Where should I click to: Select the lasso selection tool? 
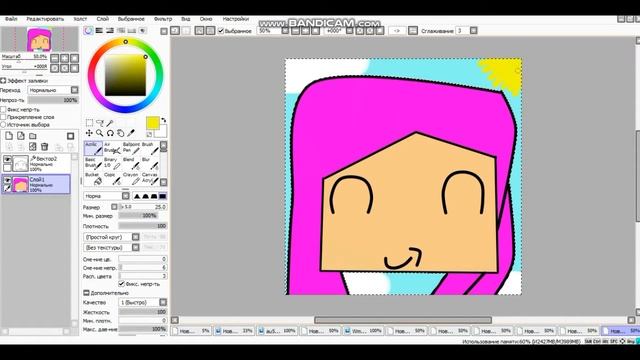100,122
